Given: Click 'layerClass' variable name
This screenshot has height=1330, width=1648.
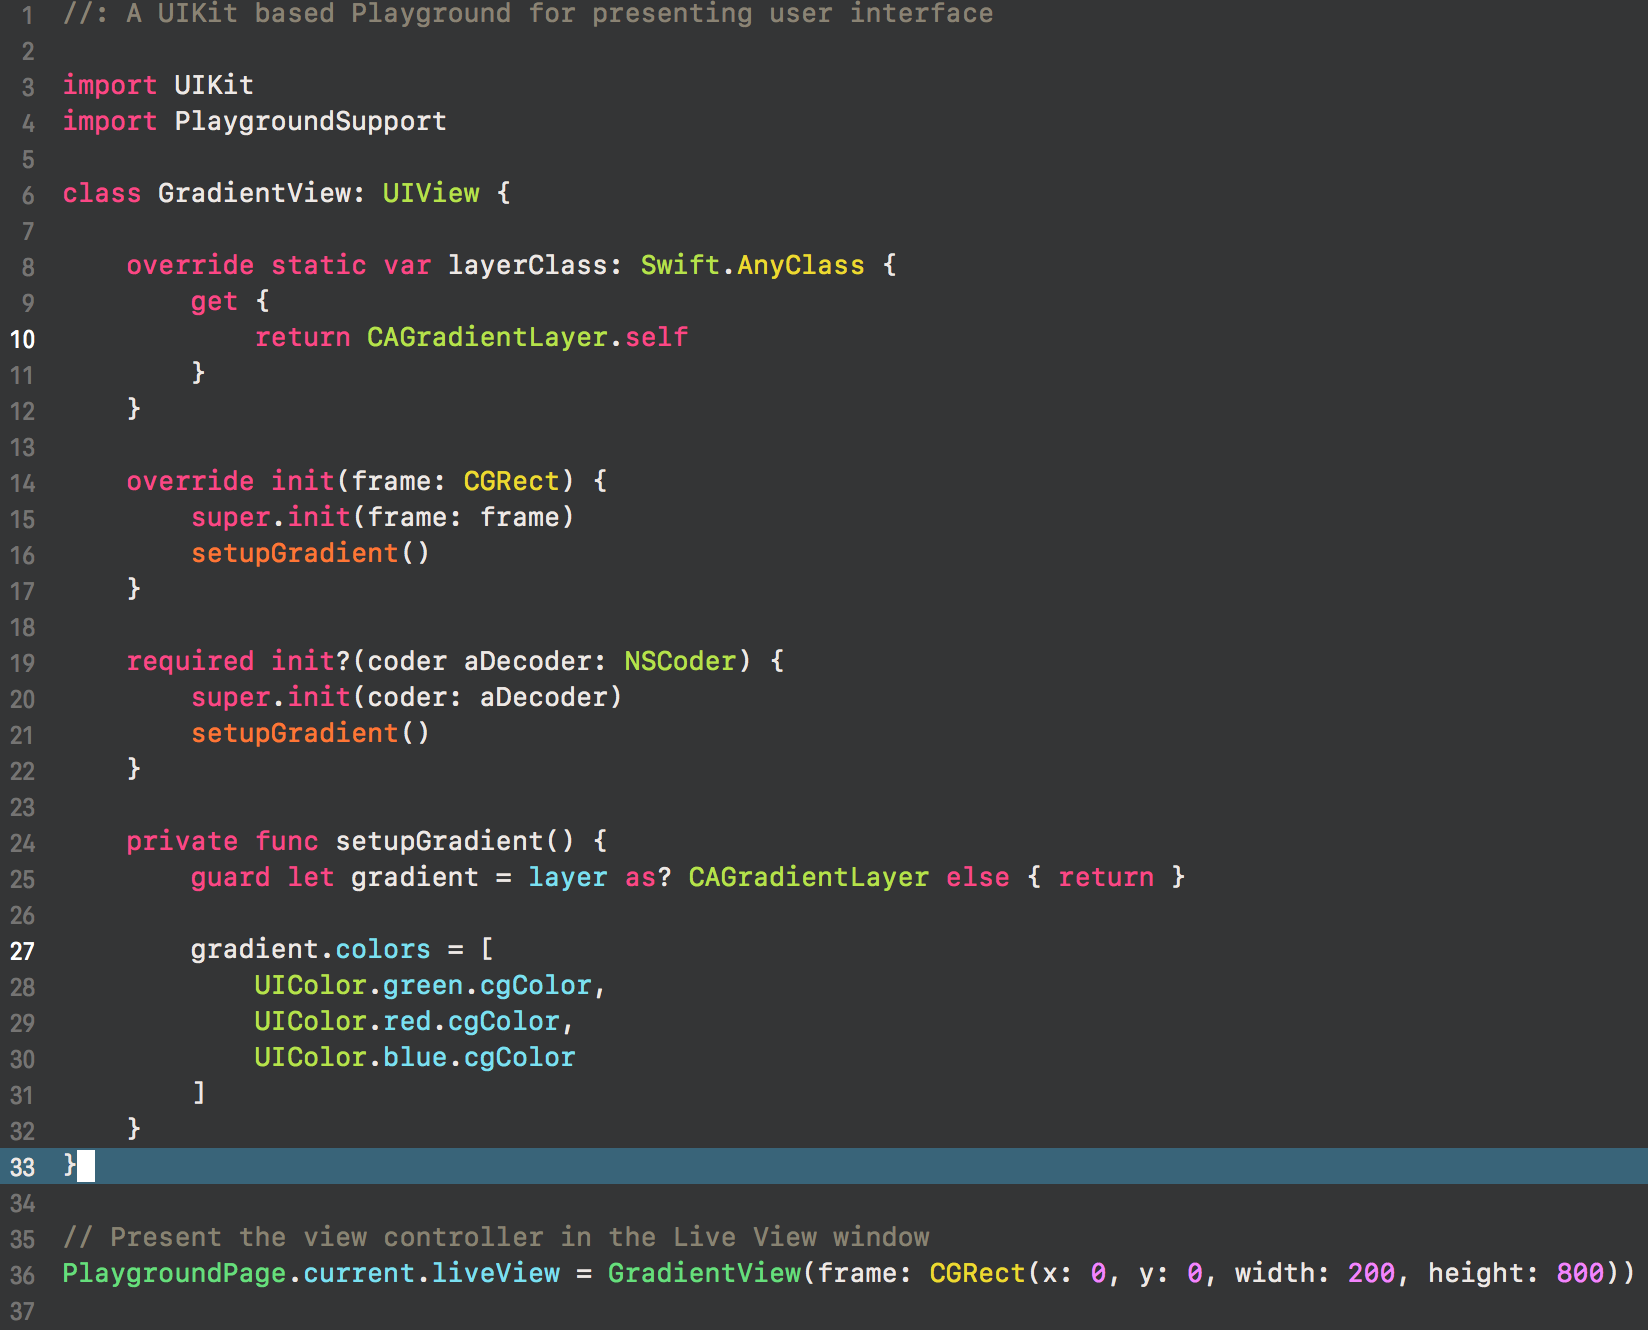Looking at the screenshot, I should (527, 265).
